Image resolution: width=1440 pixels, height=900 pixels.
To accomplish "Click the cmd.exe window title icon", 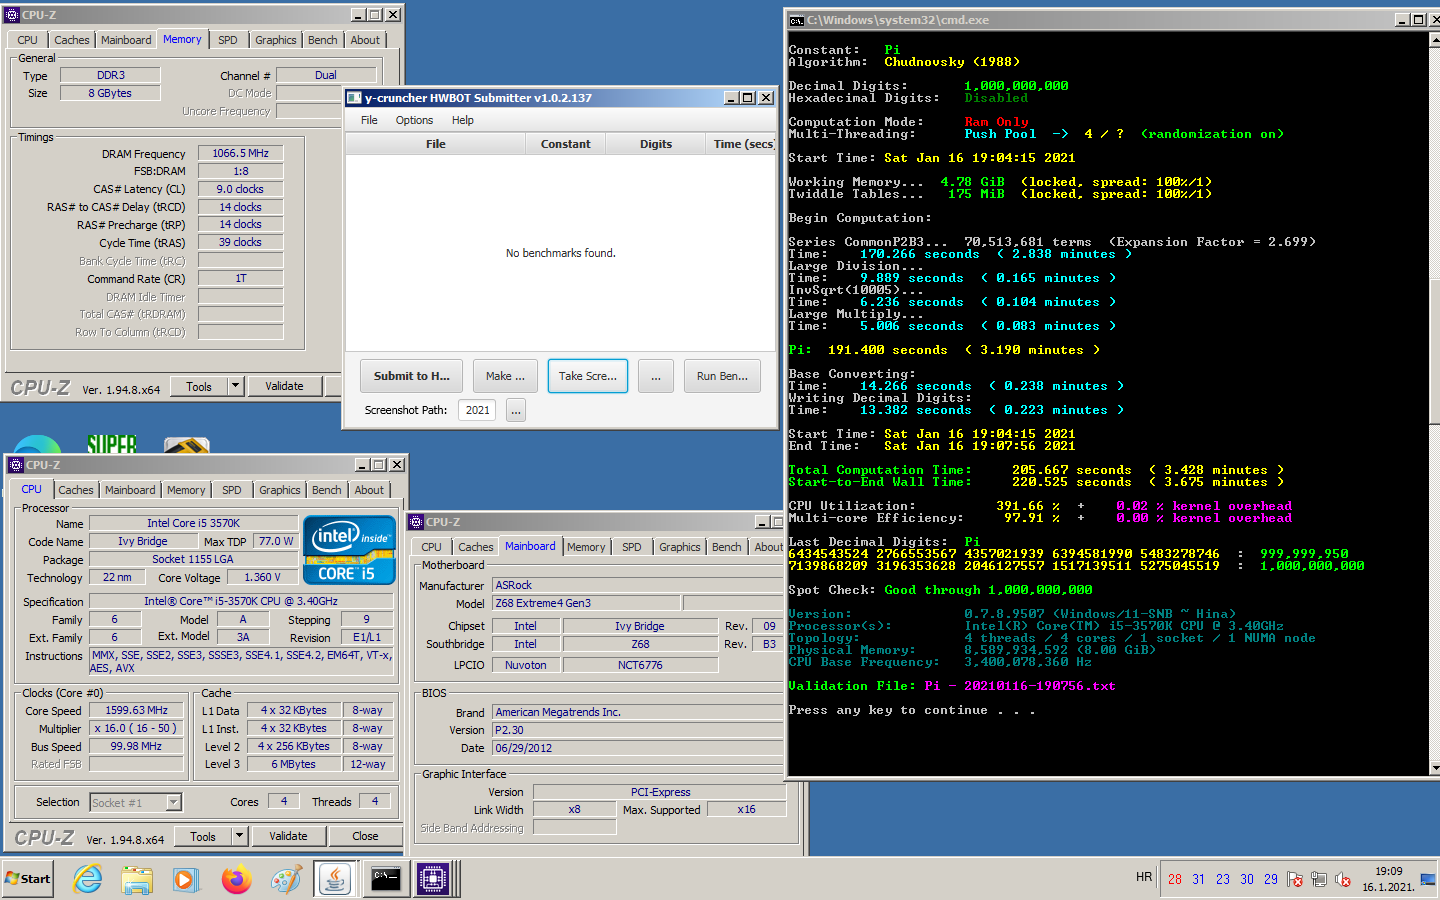I will [x=797, y=20].
